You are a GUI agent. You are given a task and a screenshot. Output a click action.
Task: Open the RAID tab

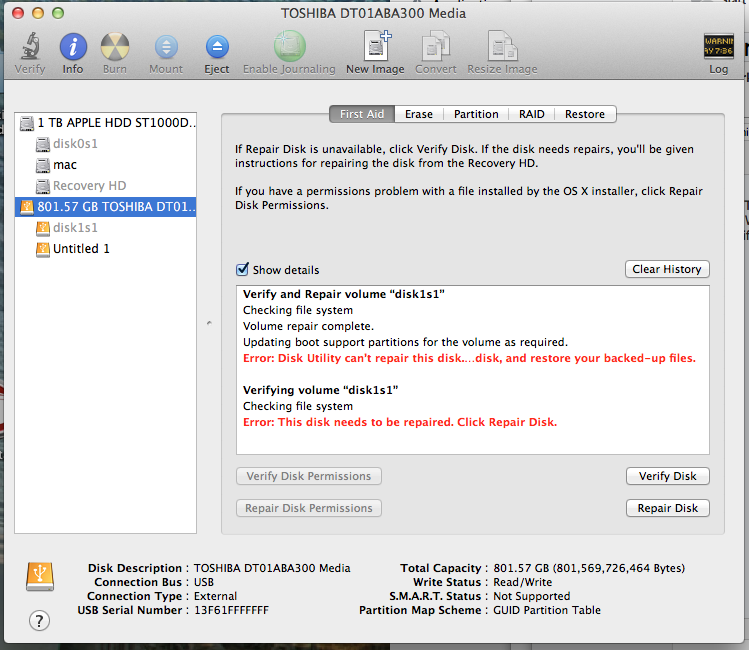tap(532, 114)
